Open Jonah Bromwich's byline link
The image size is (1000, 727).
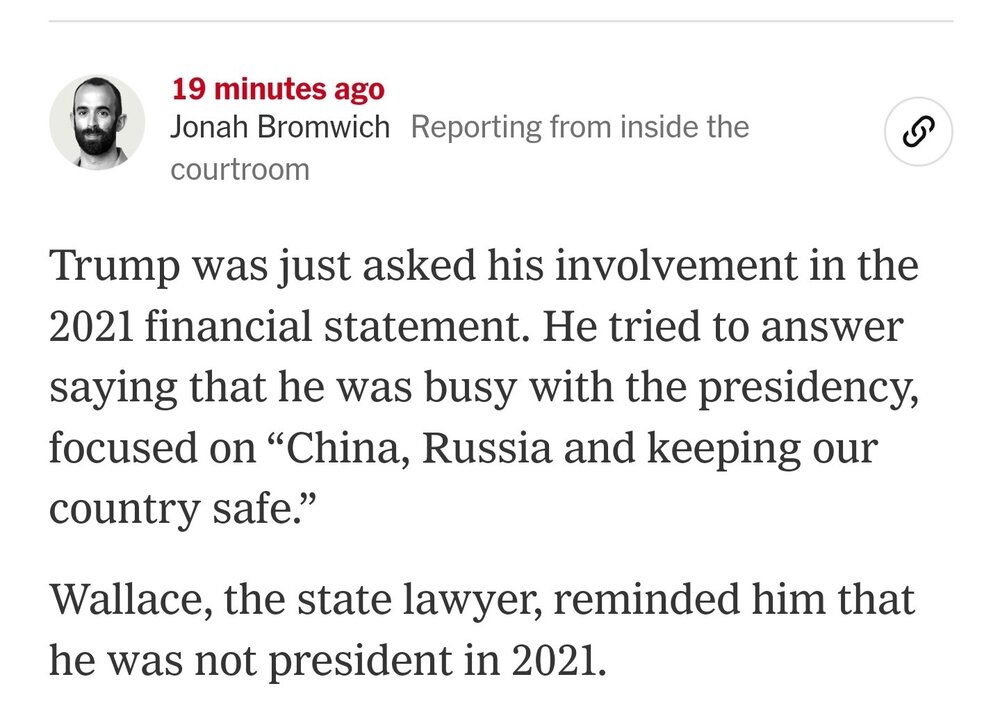coord(281,127)
